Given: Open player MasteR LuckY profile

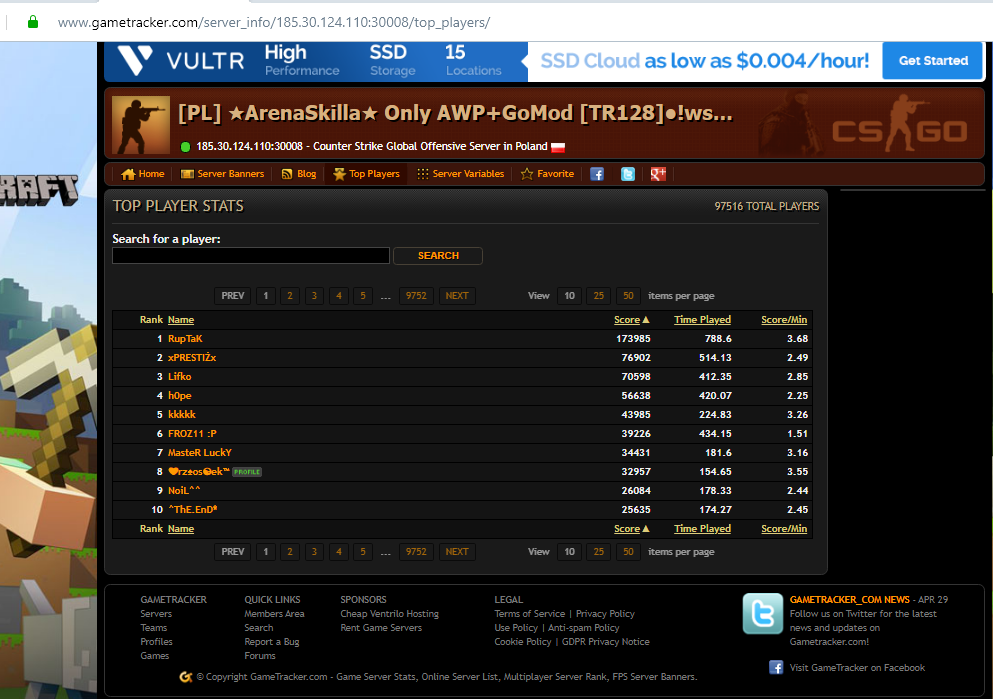Looking at the screenshot, I should pyautogui.click(x=199, y=453).
